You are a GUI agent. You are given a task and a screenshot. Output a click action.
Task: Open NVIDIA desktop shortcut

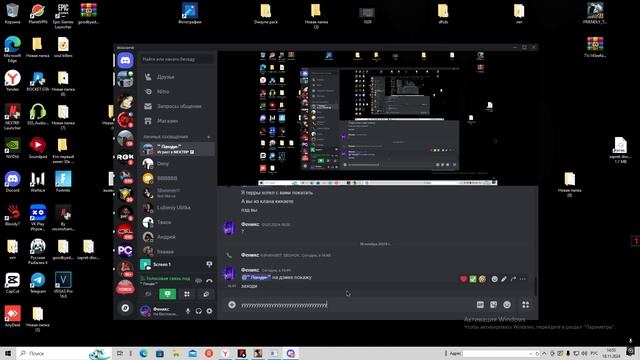pyautogui.click(x=12, y=148)
